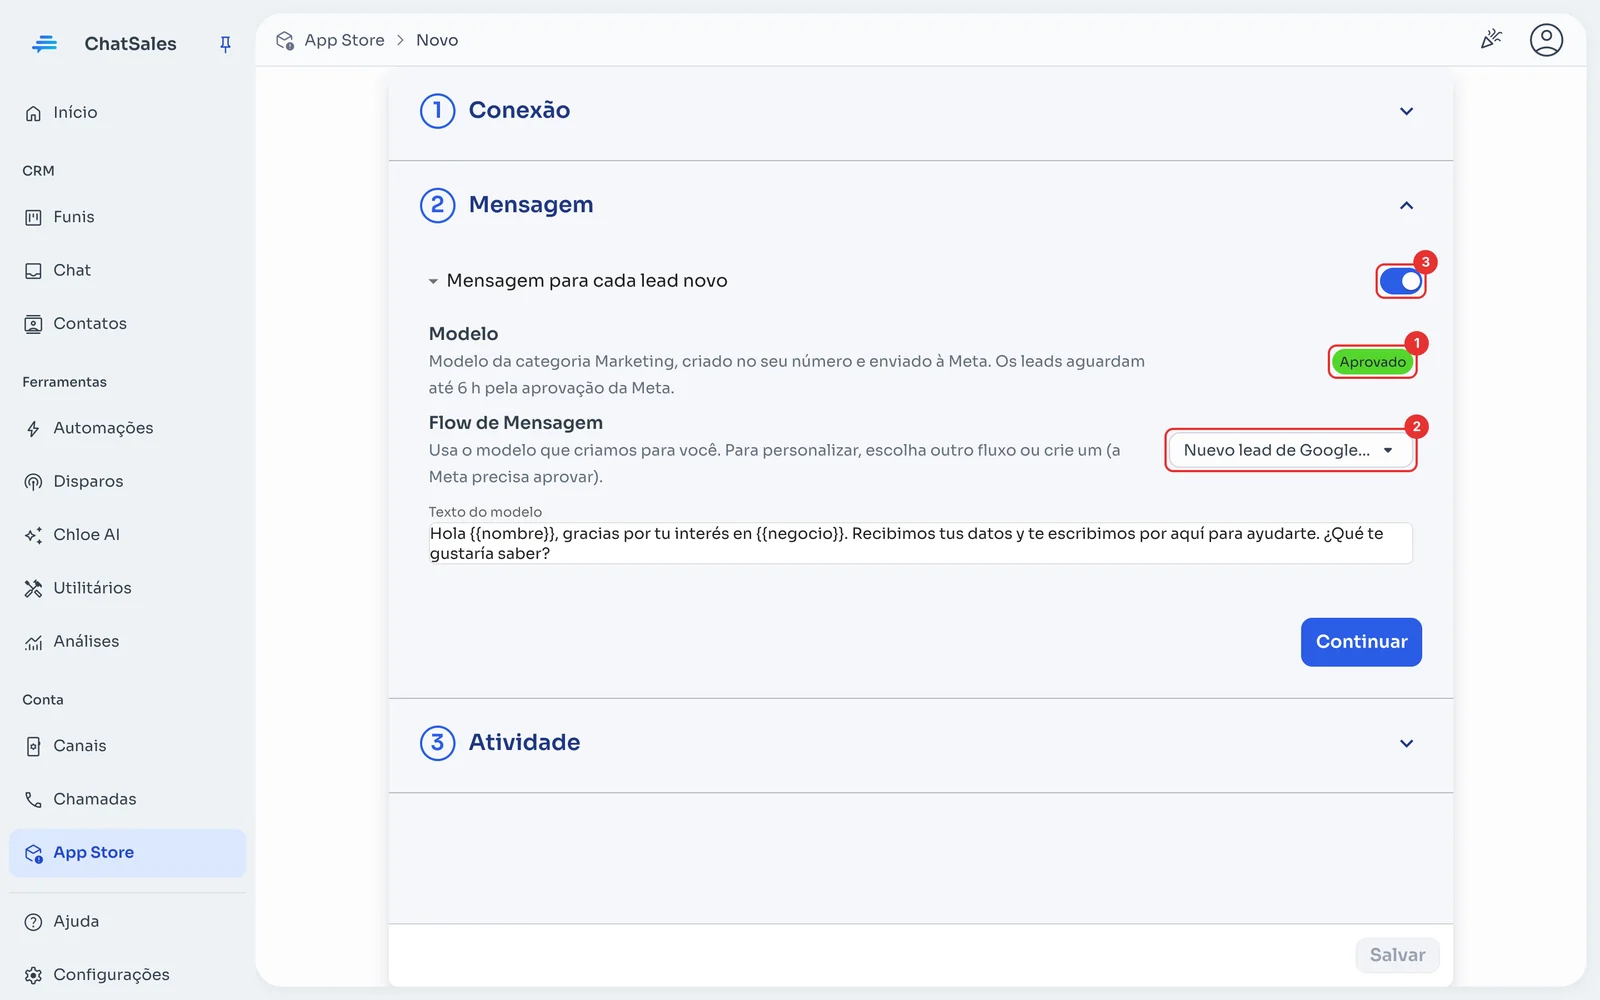Click the party popper icon in header
Screen dimensions: 1600x1000
tap(1491, 40)
